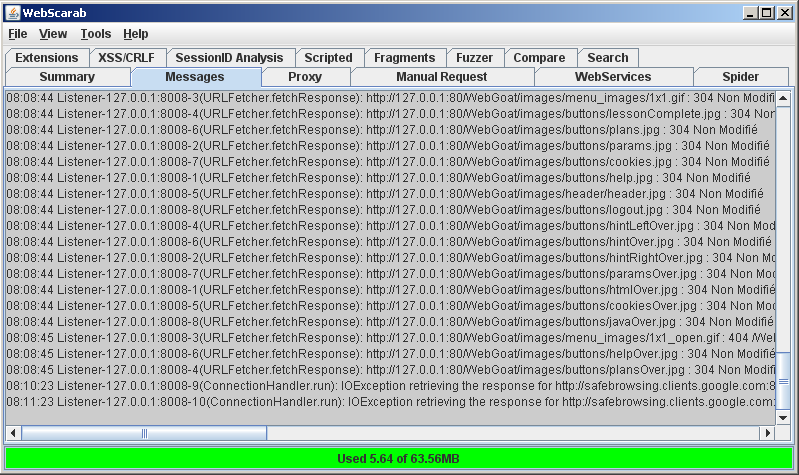
Task: Open the Manual Request tab
Action: 441,77
